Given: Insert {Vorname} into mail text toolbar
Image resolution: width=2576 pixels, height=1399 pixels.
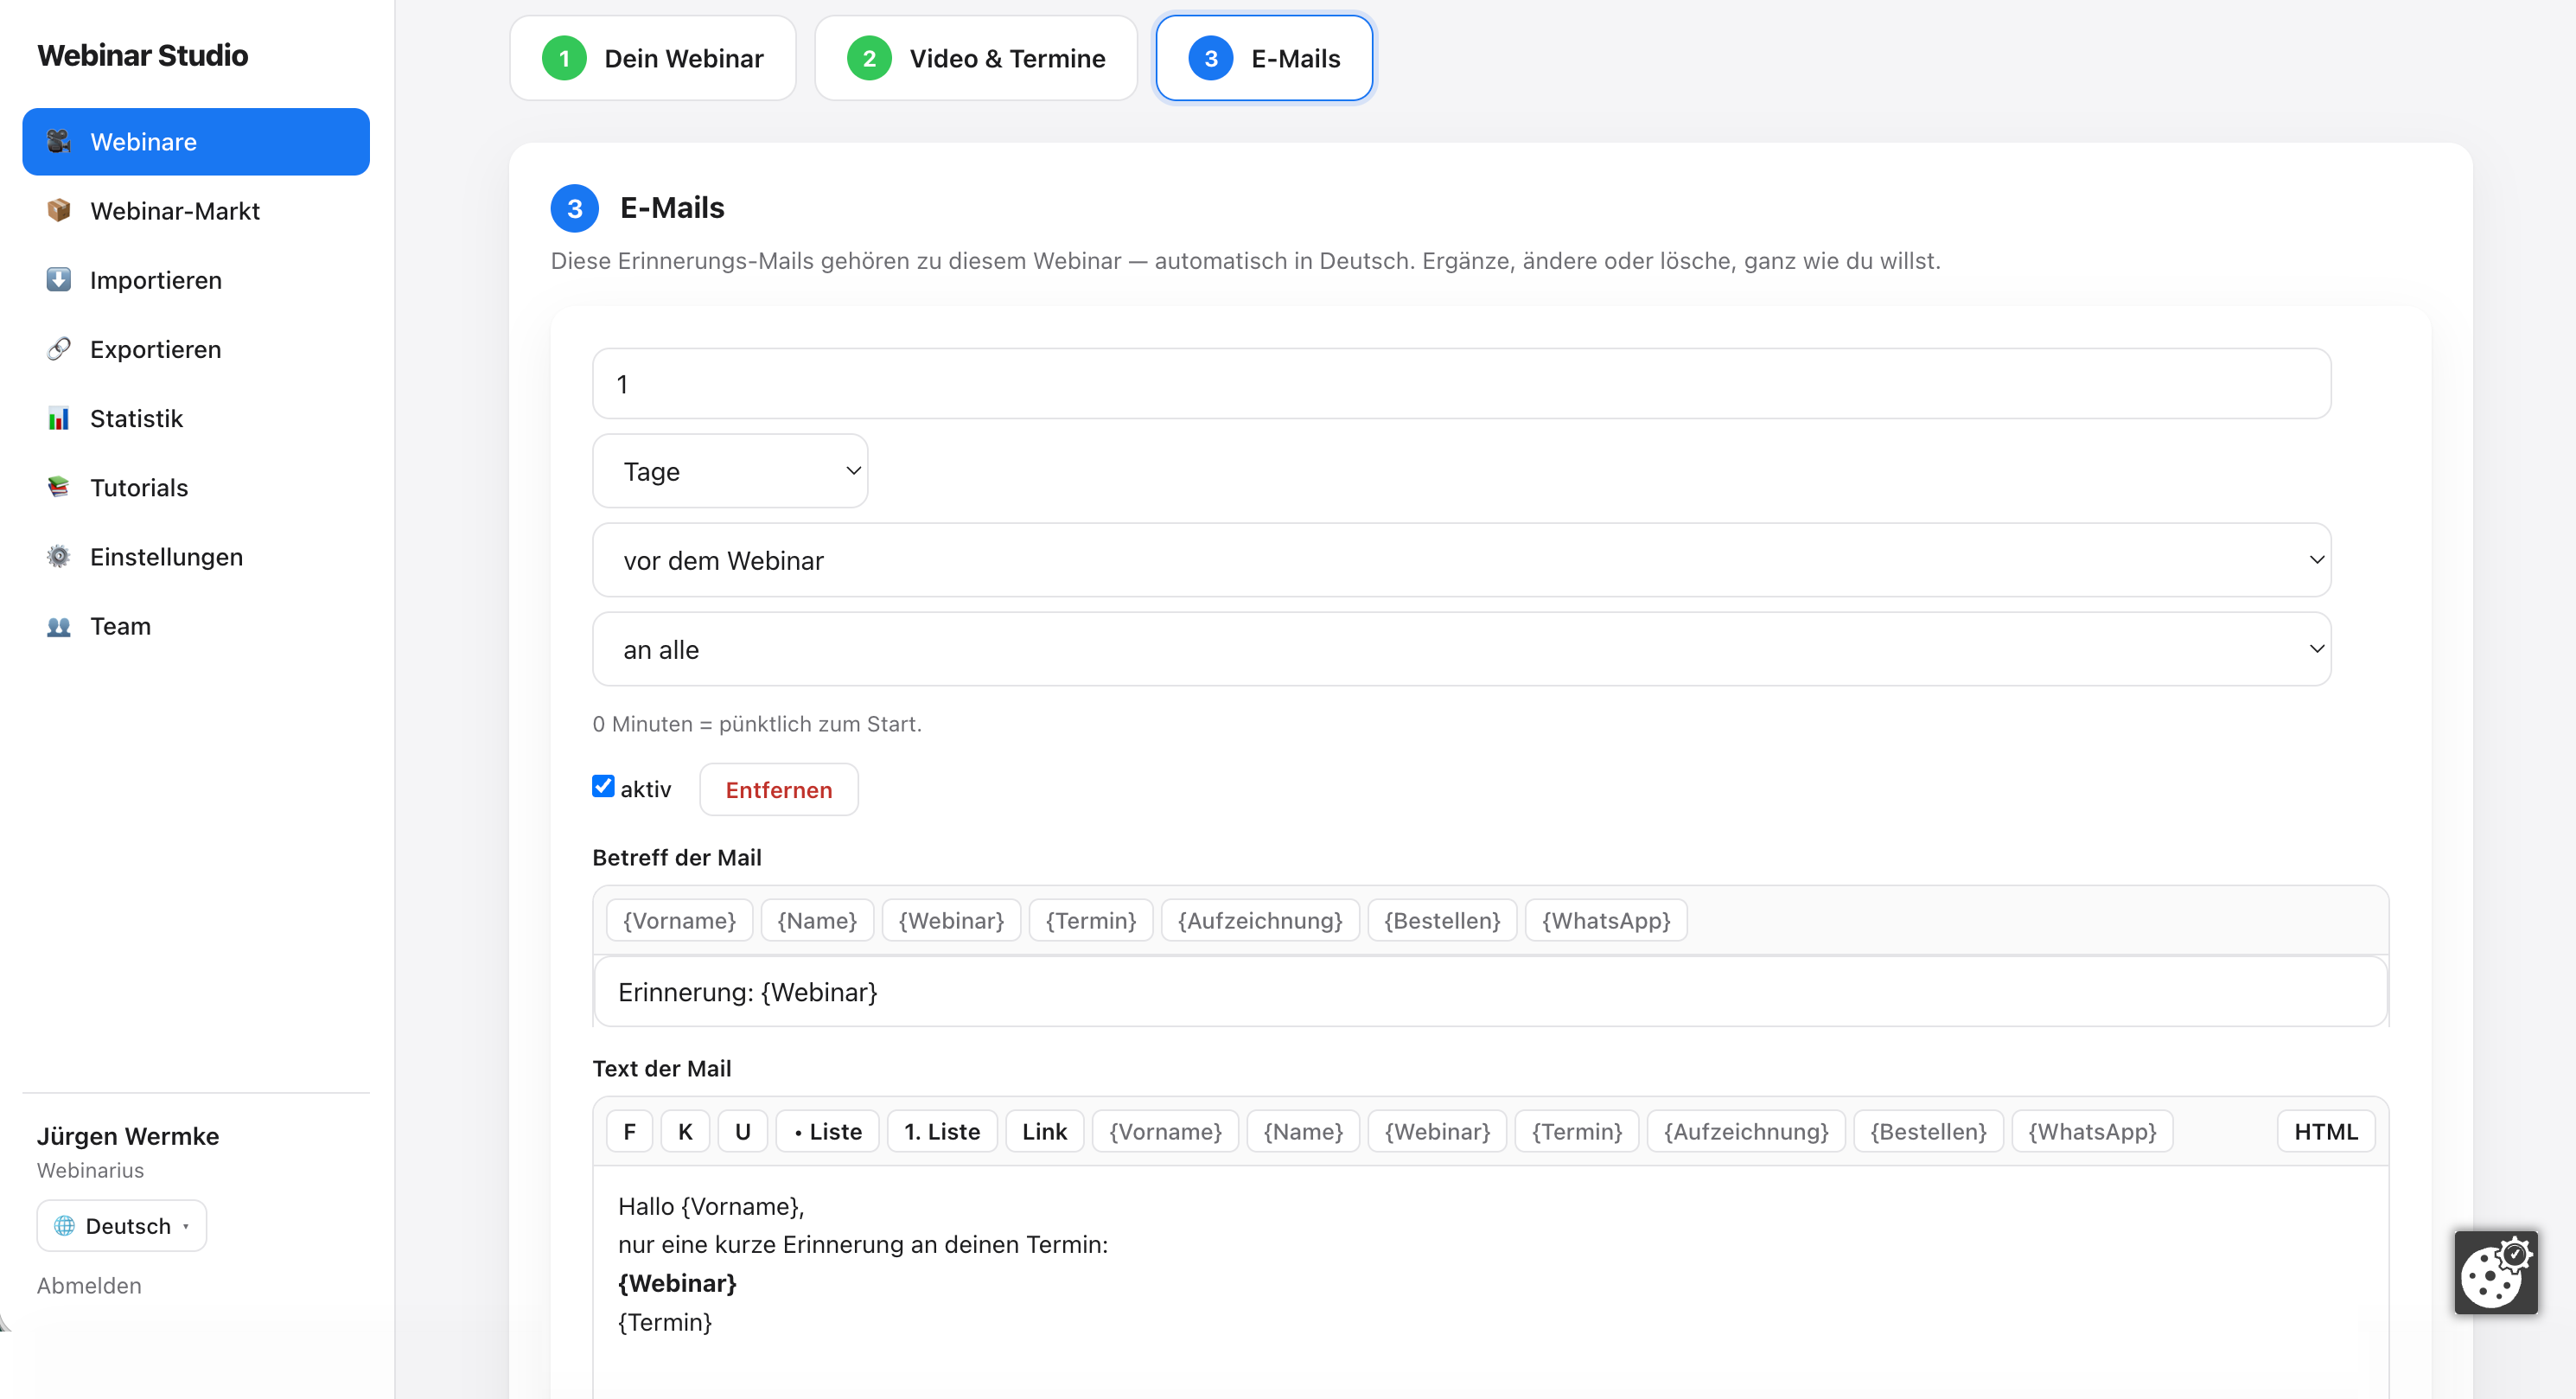Looking at the screenshot, I should pyautogui.click(x=1165, y=1131).
